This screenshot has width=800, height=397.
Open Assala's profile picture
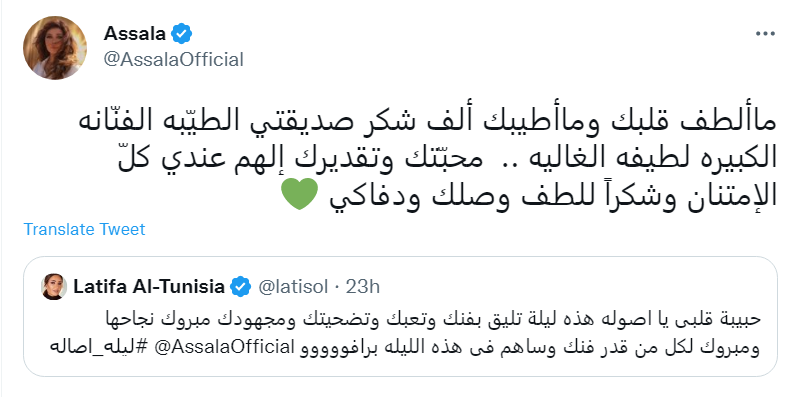tap(55, 48)
